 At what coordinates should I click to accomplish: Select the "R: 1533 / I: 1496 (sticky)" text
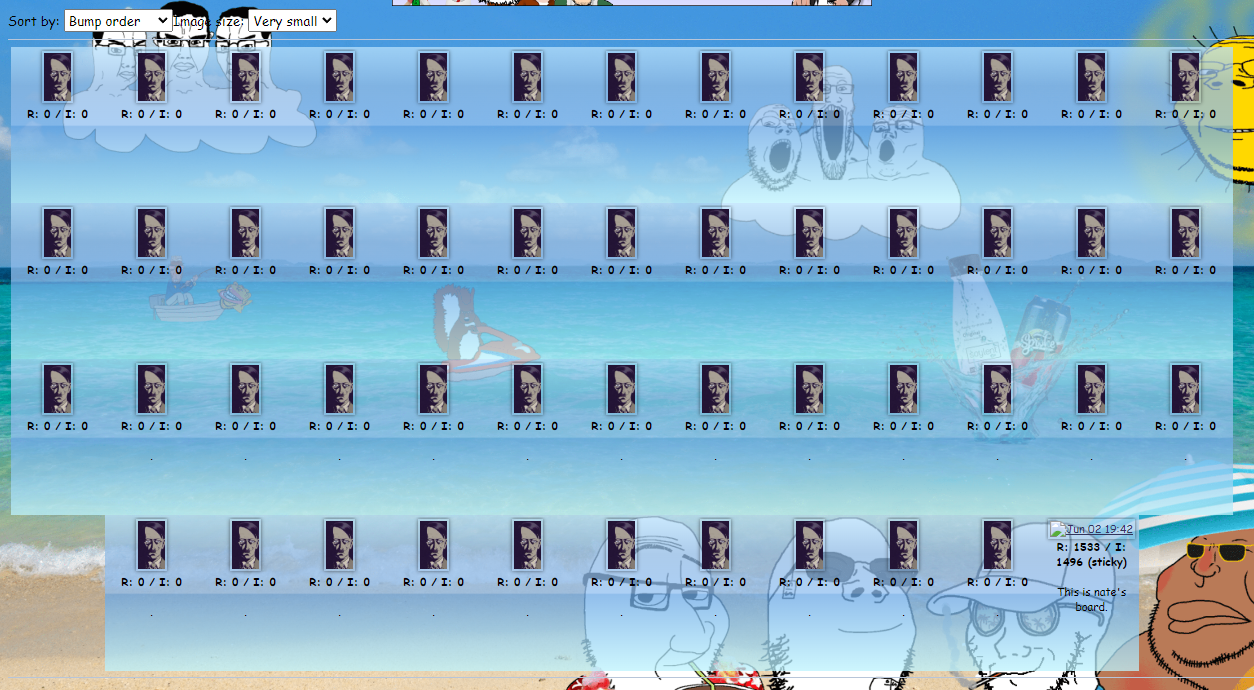pyautogui.click(x=1091, y=554)
